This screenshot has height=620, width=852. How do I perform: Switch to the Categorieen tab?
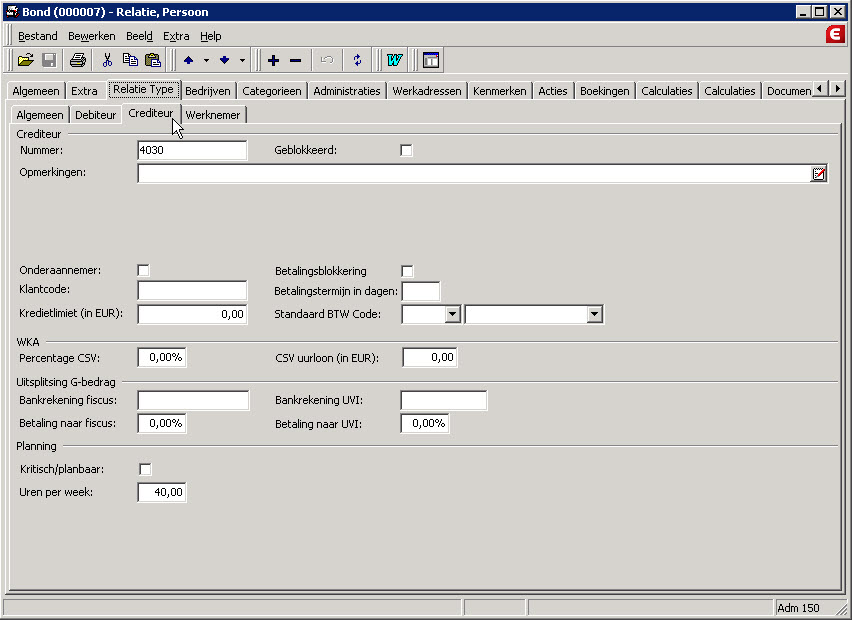272,91
